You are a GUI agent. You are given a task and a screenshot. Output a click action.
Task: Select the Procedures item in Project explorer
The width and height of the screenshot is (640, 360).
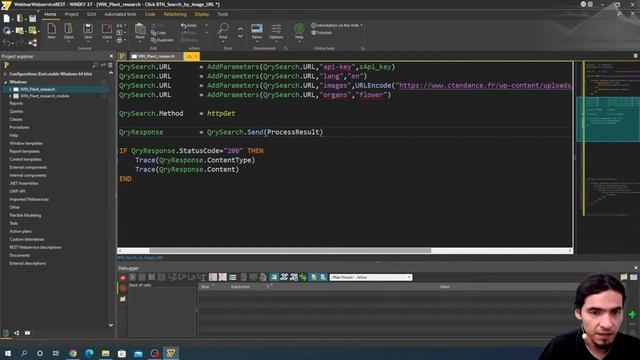pos(19,127)
